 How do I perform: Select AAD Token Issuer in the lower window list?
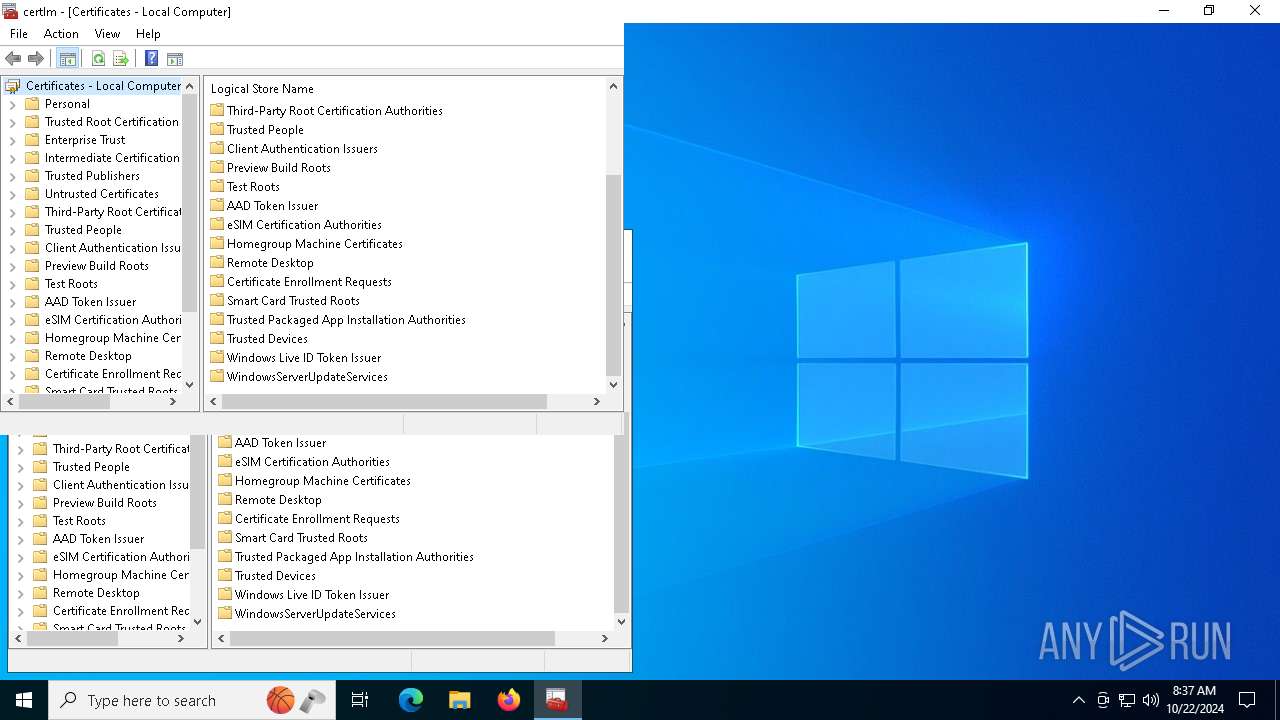coord(280,443)
